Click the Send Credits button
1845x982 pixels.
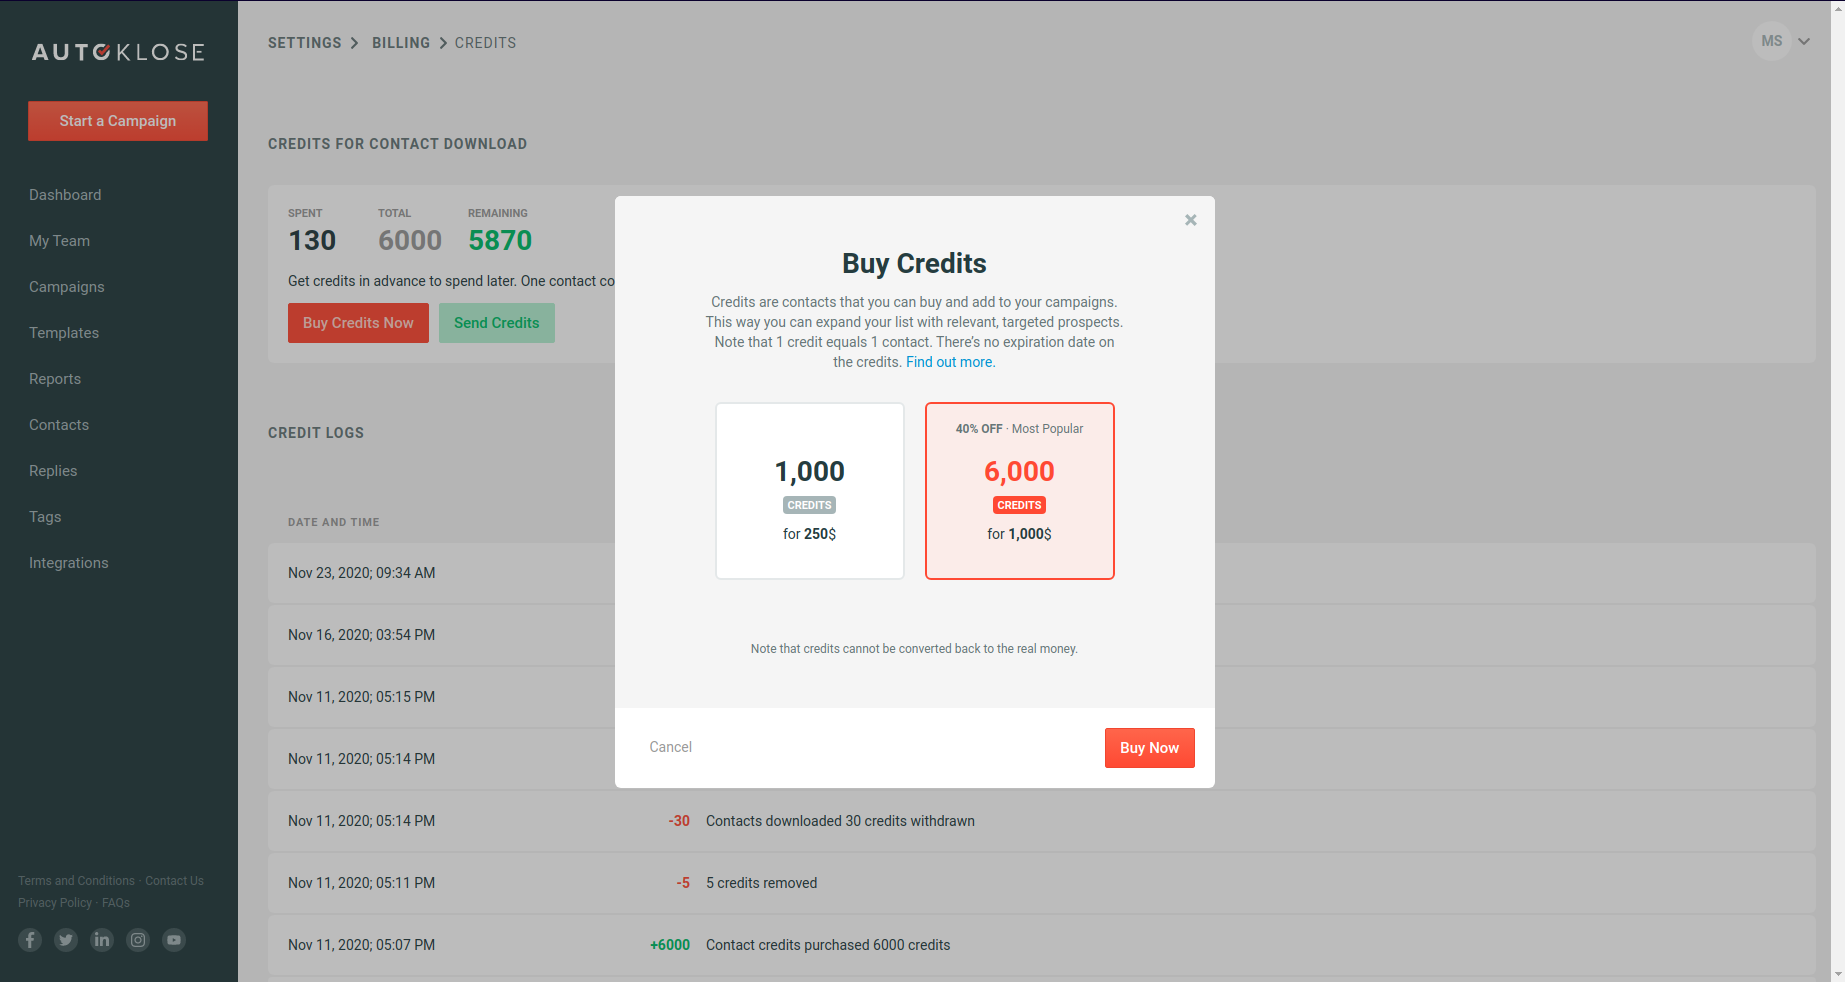pyautogui.click(x=497, y=323)
